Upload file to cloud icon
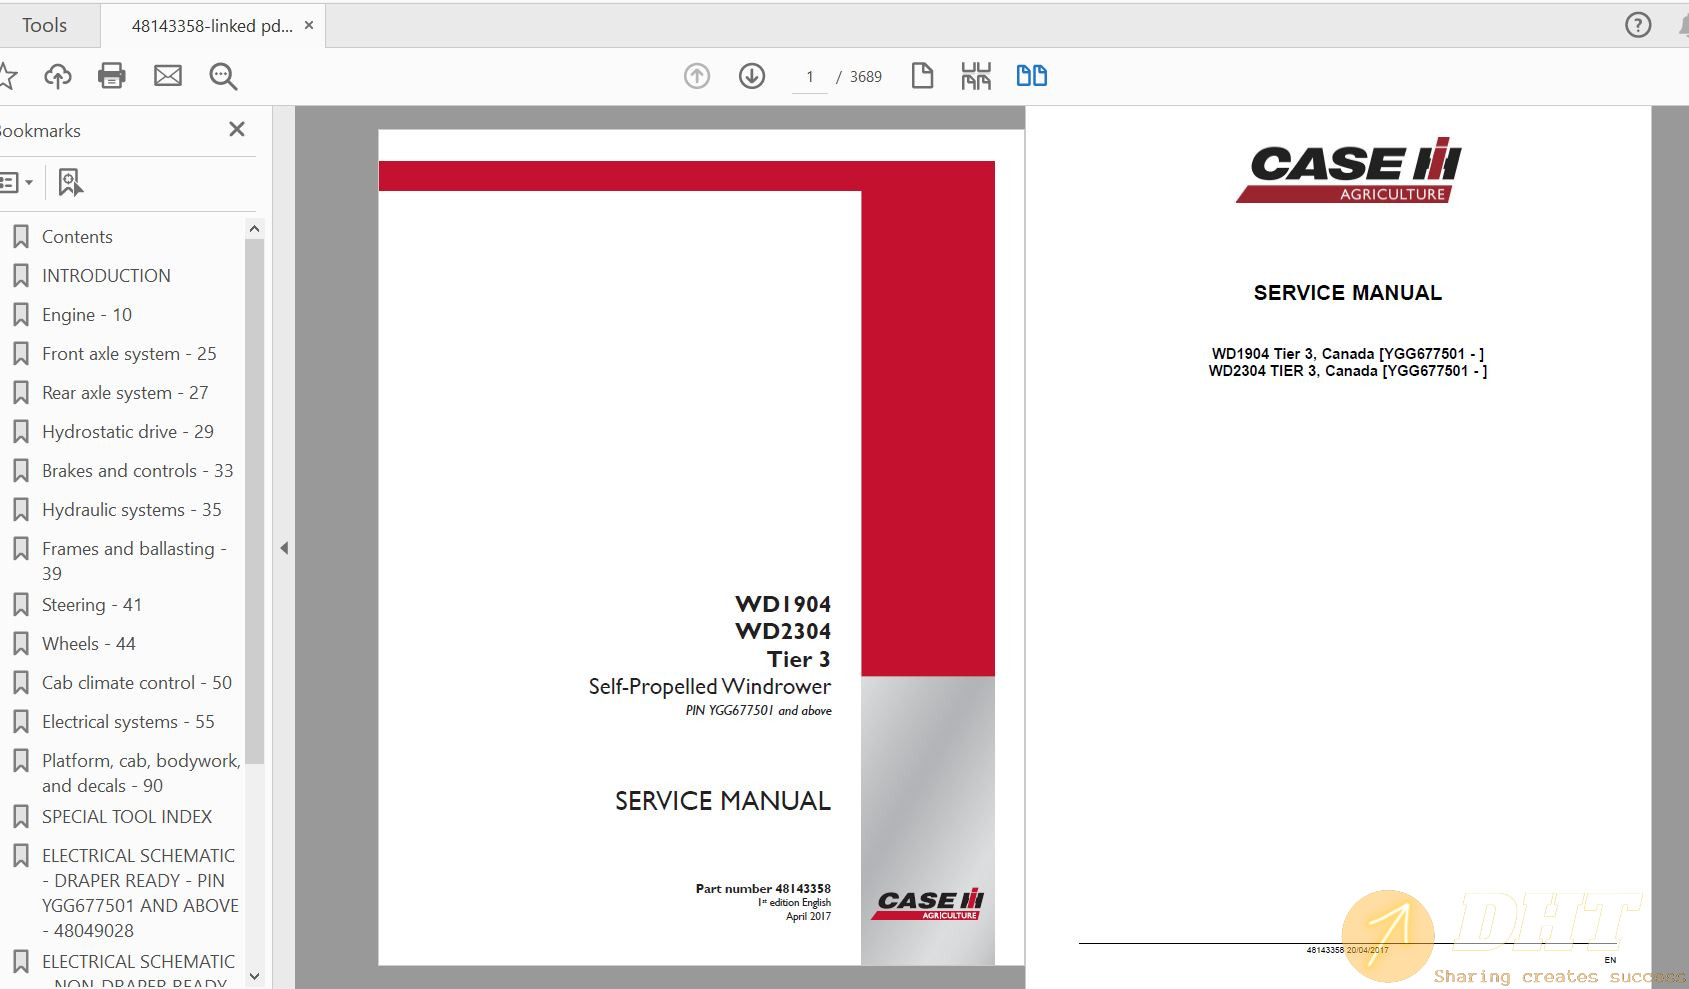Viewport: 1689px width, 989px height. (x=58, y=76)
